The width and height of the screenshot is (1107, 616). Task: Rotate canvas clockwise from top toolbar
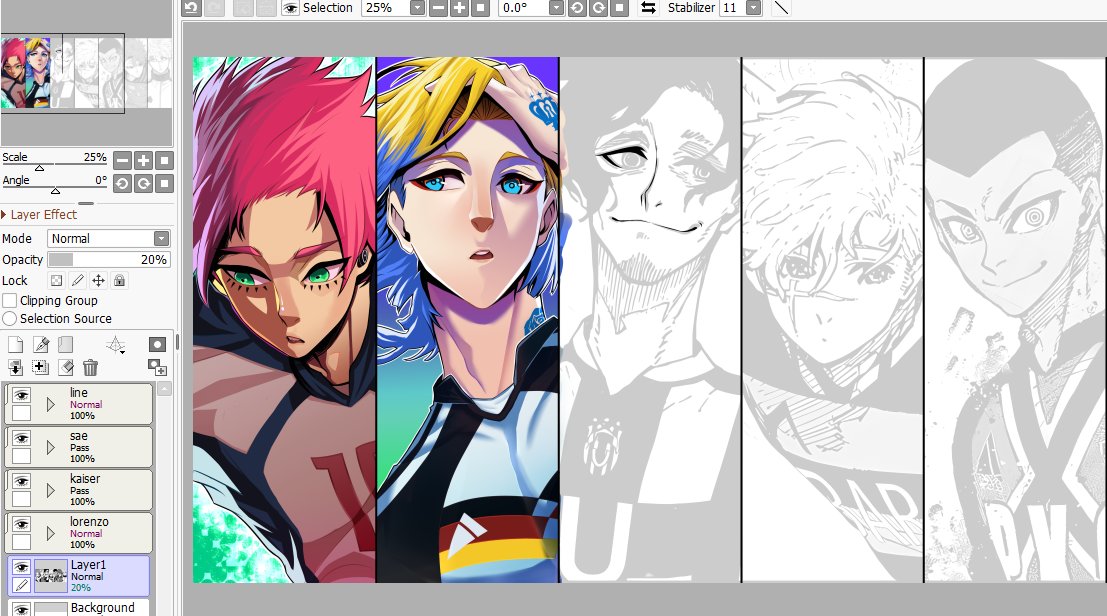[599, 8]
